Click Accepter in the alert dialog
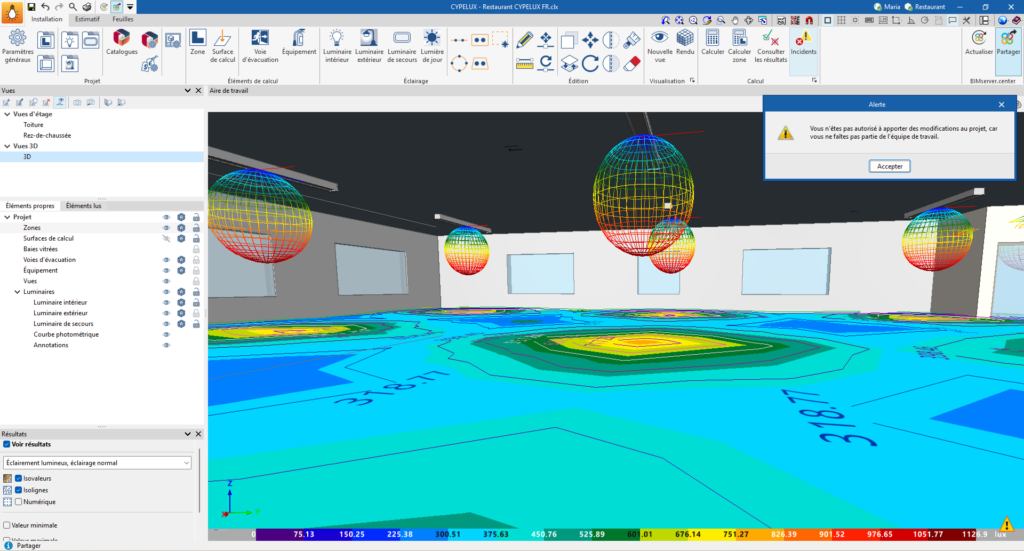1024x551 pixels. [889, 166]
